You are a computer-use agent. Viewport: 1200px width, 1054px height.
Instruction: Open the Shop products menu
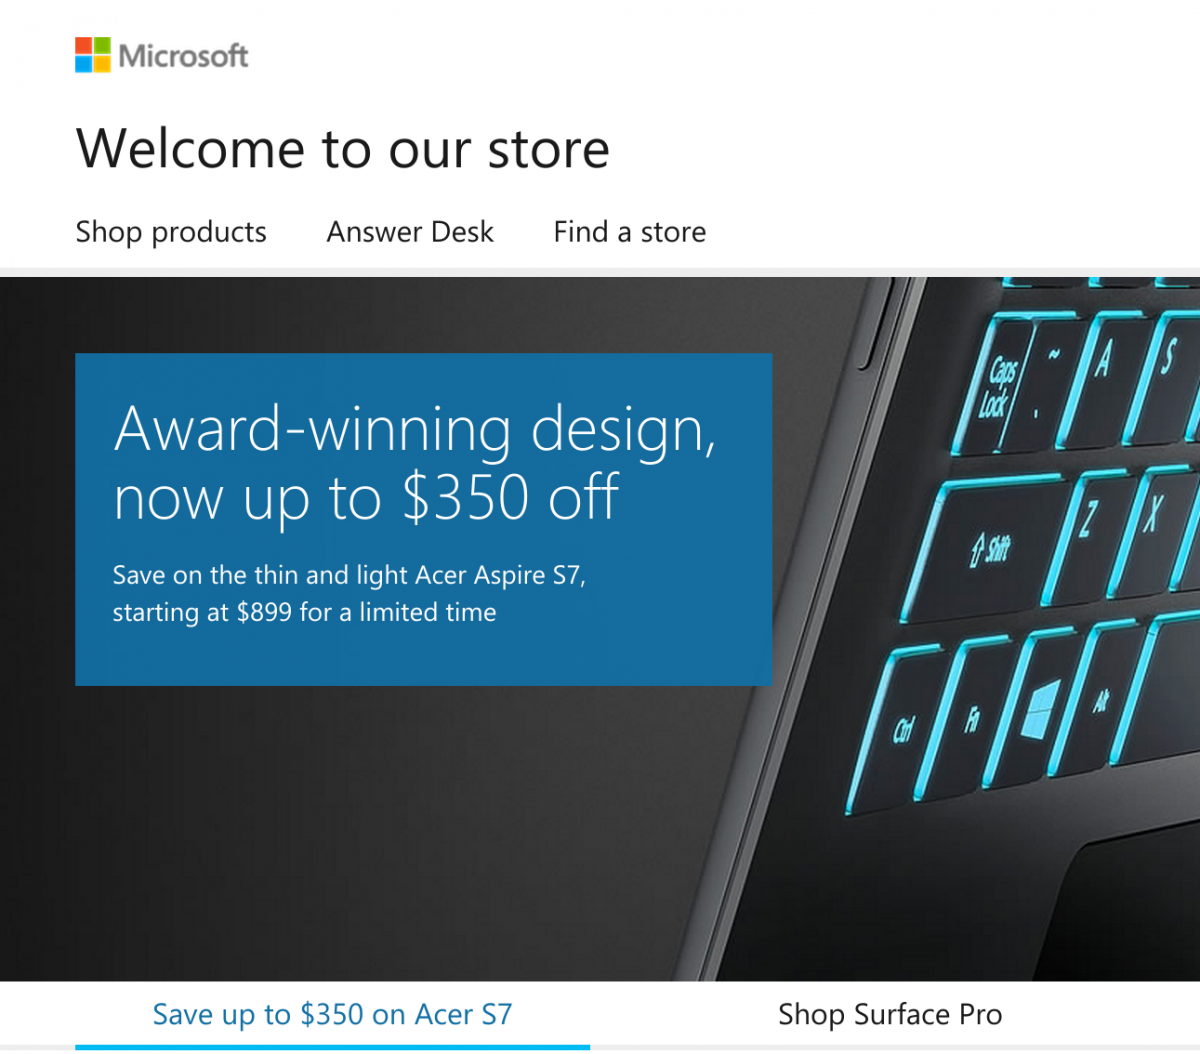pyautogui.click(x=170, y=232)
